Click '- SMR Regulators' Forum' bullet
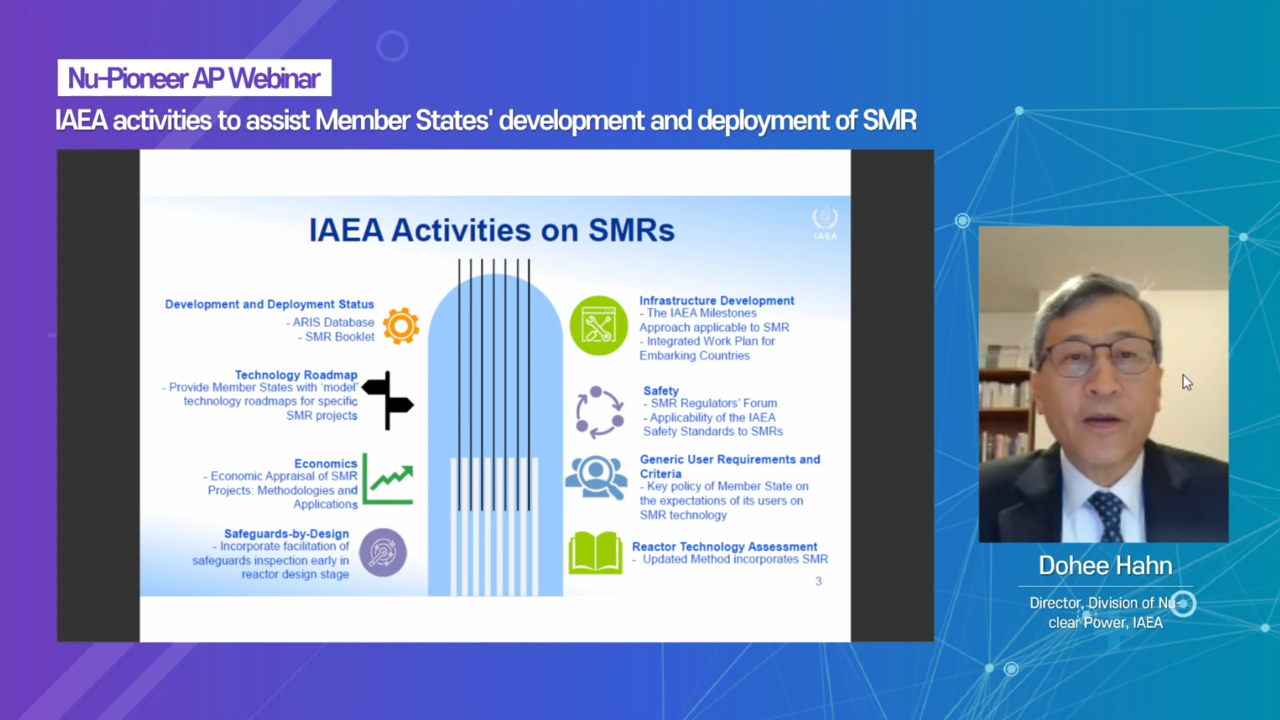1280x720 pixels. [x=710, y=404]
